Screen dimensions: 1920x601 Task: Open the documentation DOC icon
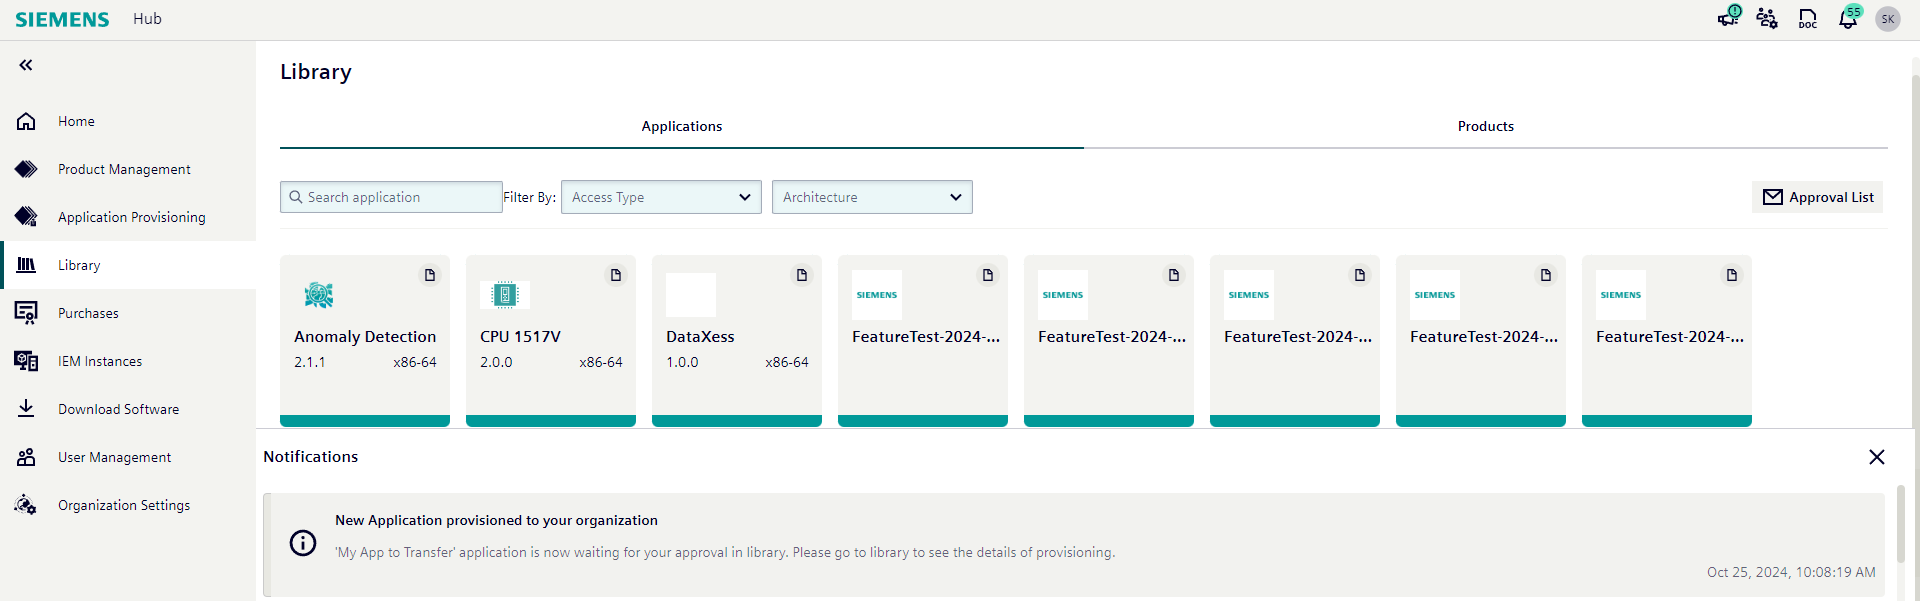coord(1807,19)
